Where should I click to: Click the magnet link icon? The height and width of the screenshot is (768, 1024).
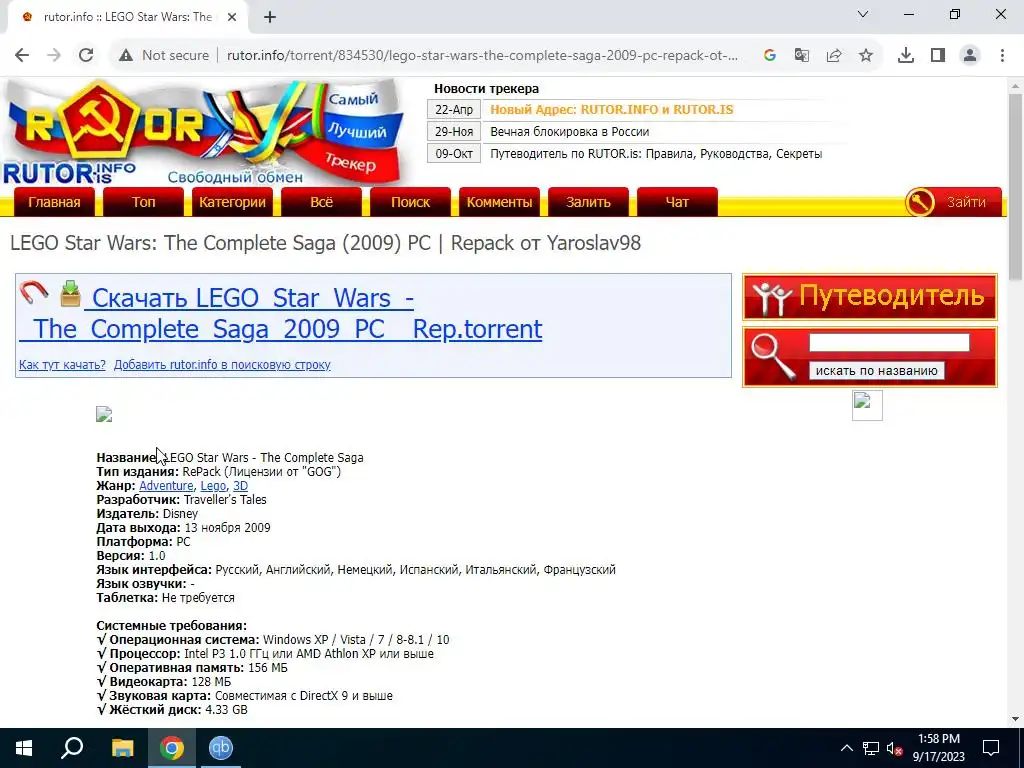coord(33,293)
